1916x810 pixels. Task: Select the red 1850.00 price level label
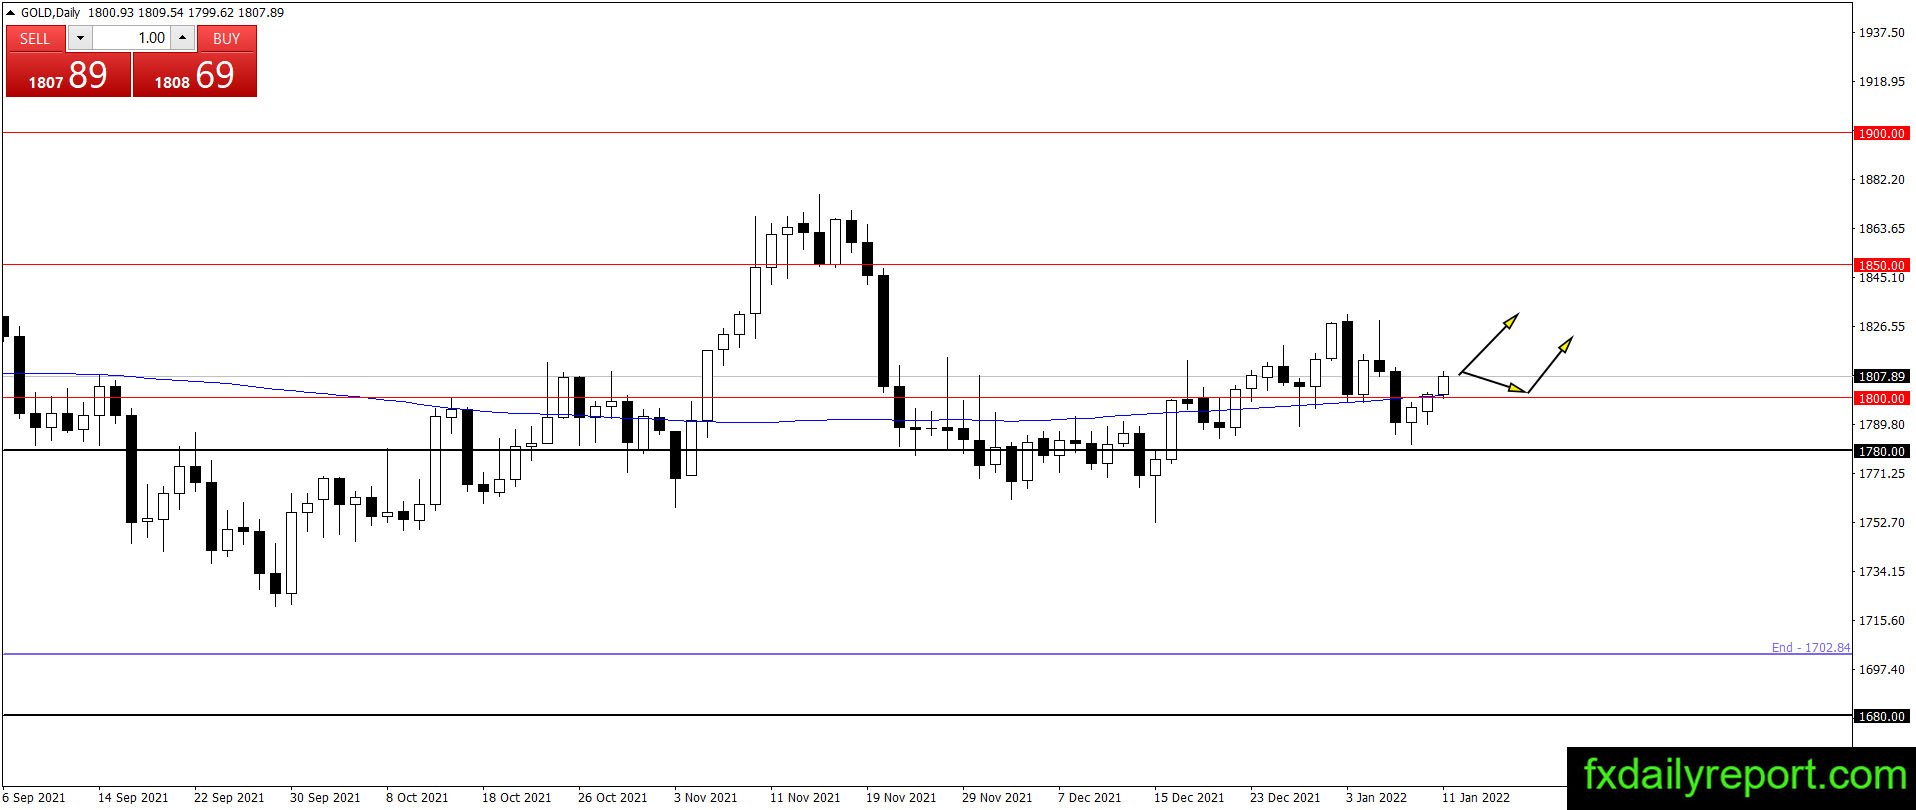click(x=1881, y=265)
